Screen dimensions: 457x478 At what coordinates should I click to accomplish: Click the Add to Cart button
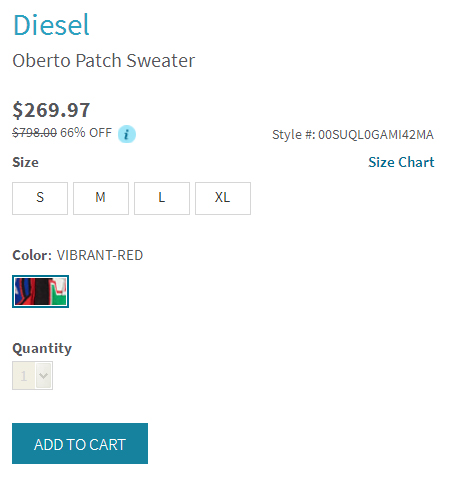(80, 443)
